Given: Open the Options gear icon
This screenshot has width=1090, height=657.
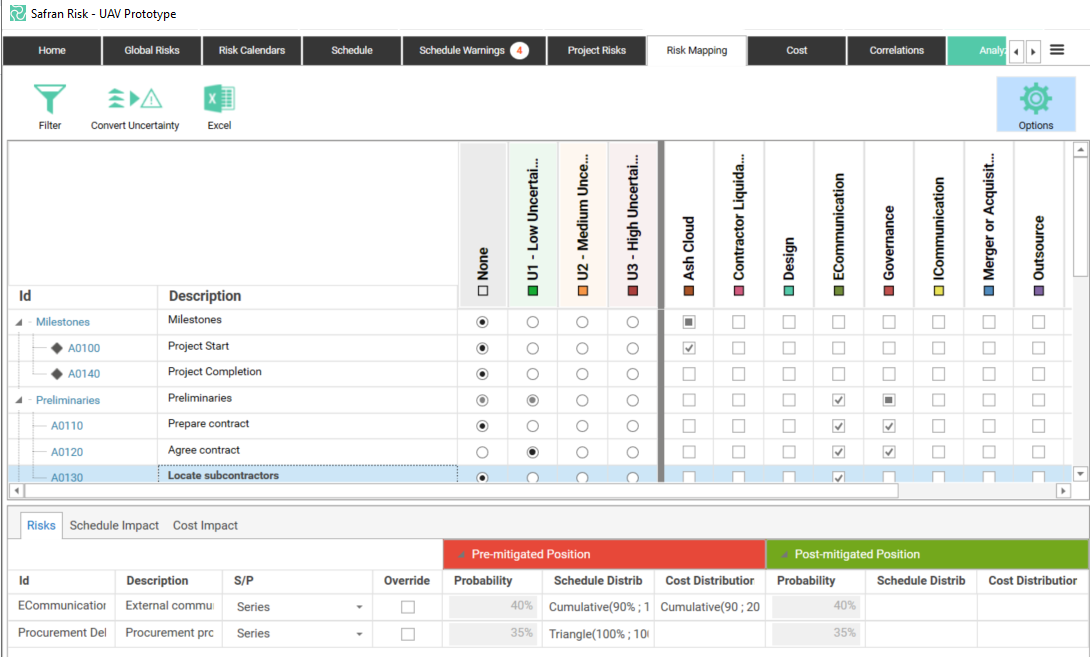Looking at the screenshot, I should tap(1035, 99).
